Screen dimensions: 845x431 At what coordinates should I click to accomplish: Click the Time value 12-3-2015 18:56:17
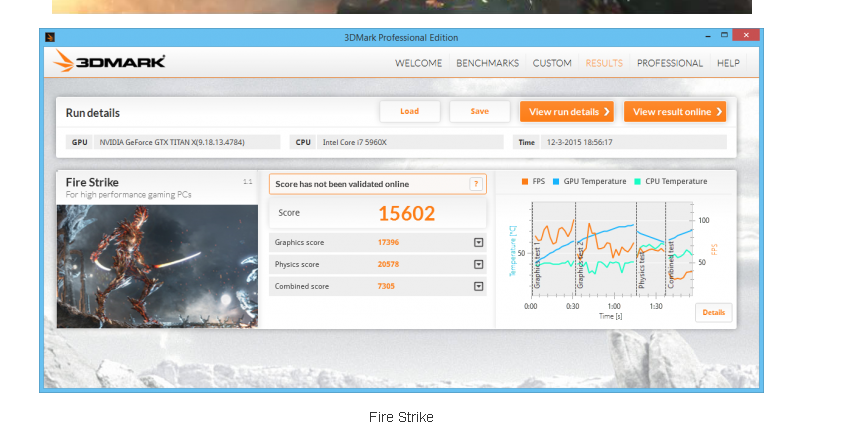[x=634, y=142]
